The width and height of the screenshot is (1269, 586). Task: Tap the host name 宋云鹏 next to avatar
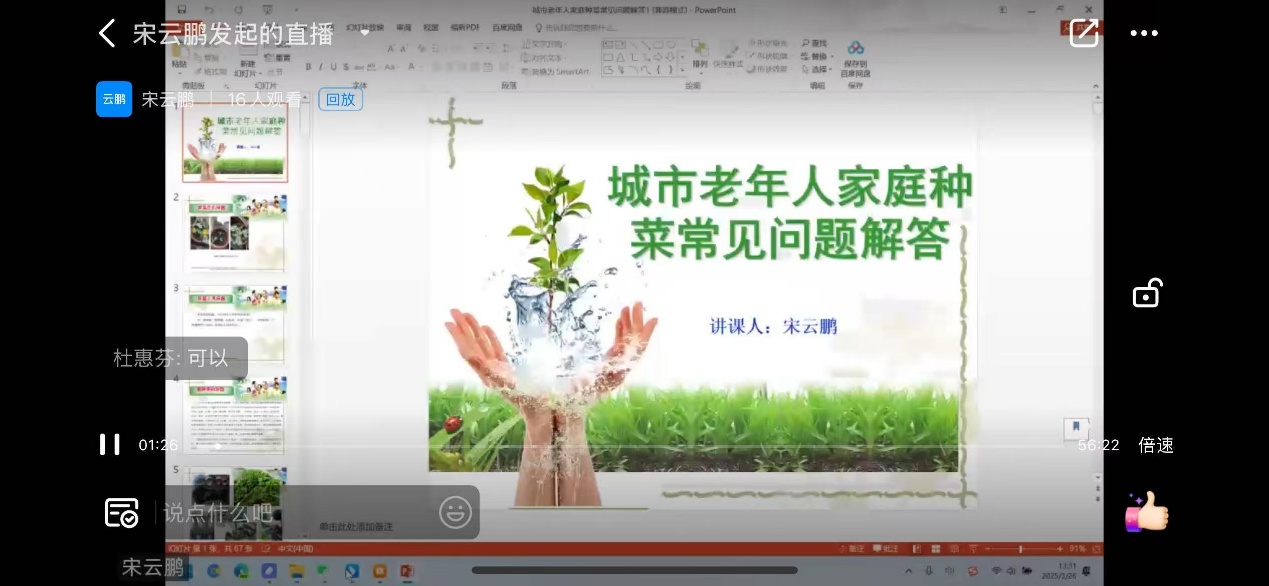click(x=167, y=99)
